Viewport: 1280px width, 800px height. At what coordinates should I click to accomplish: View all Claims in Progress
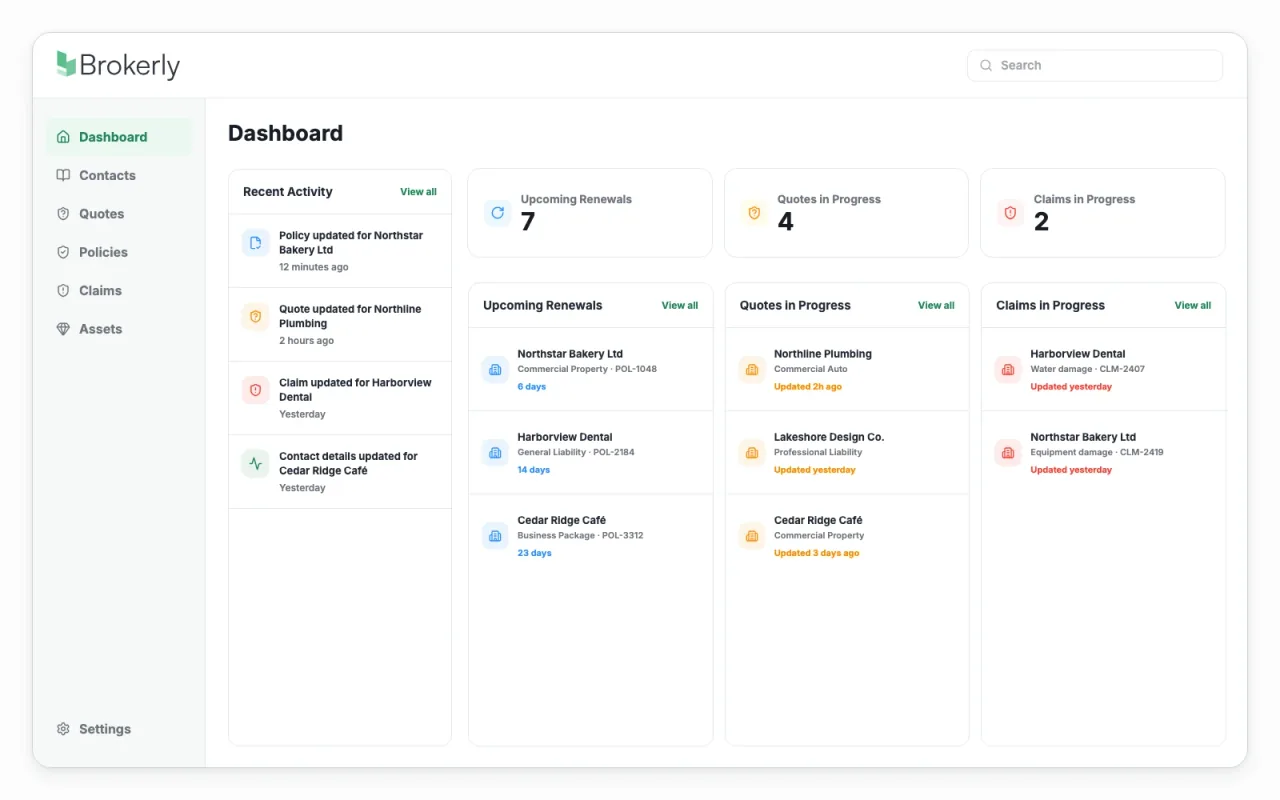point(1193,306)
